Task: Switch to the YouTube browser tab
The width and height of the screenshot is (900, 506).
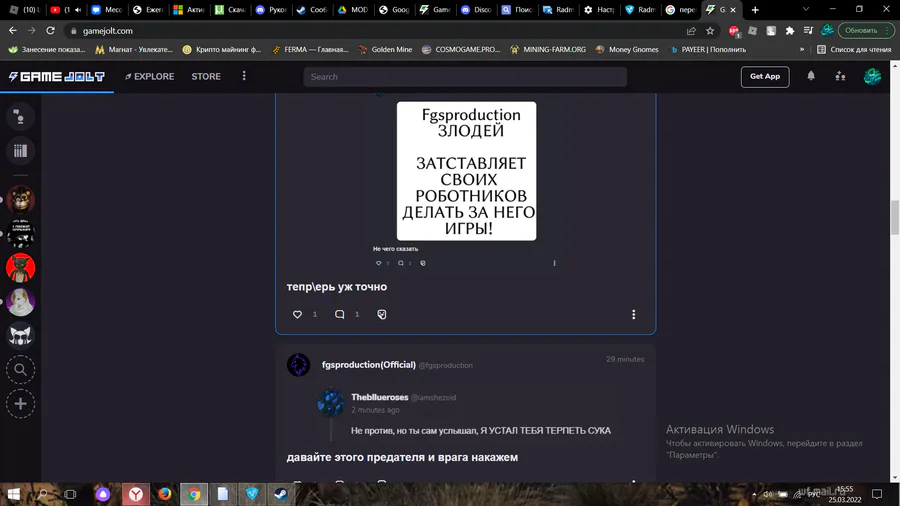Action: (x=65, y=10)
